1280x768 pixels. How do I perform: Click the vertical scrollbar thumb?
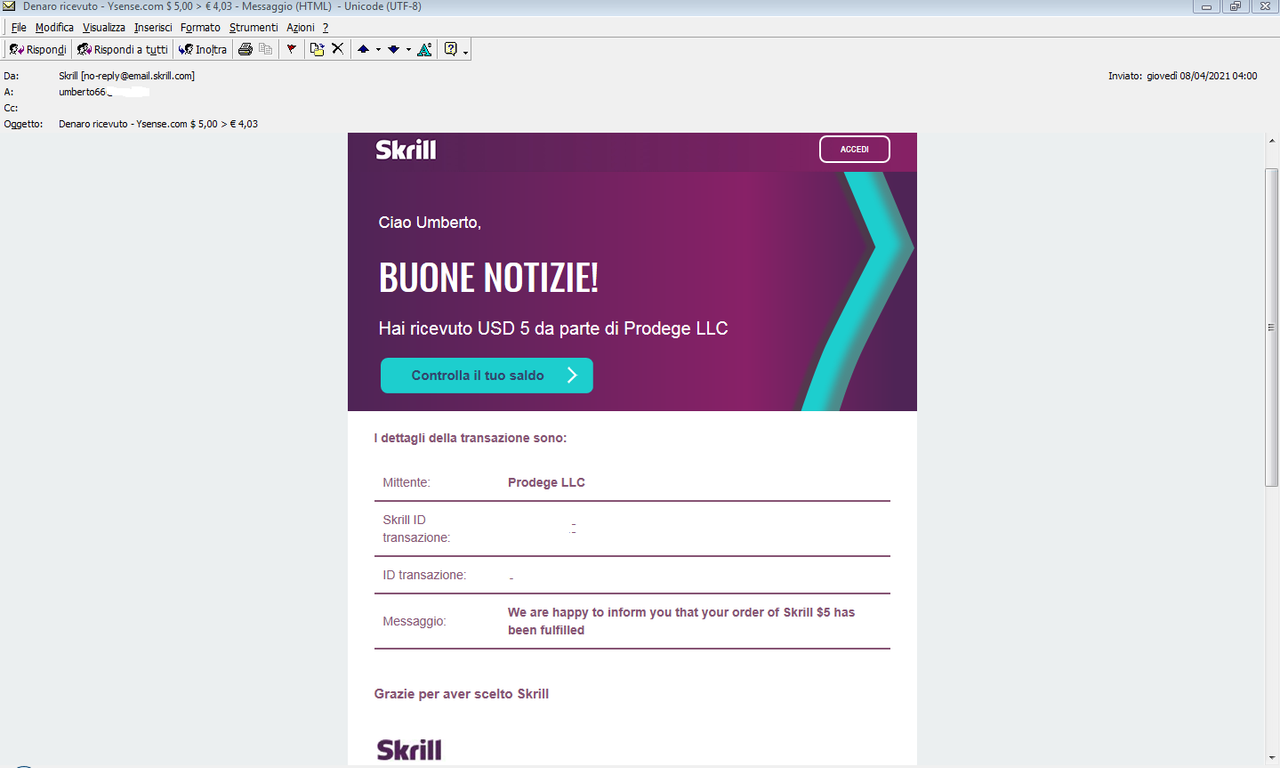click(x=1271, y=328)
